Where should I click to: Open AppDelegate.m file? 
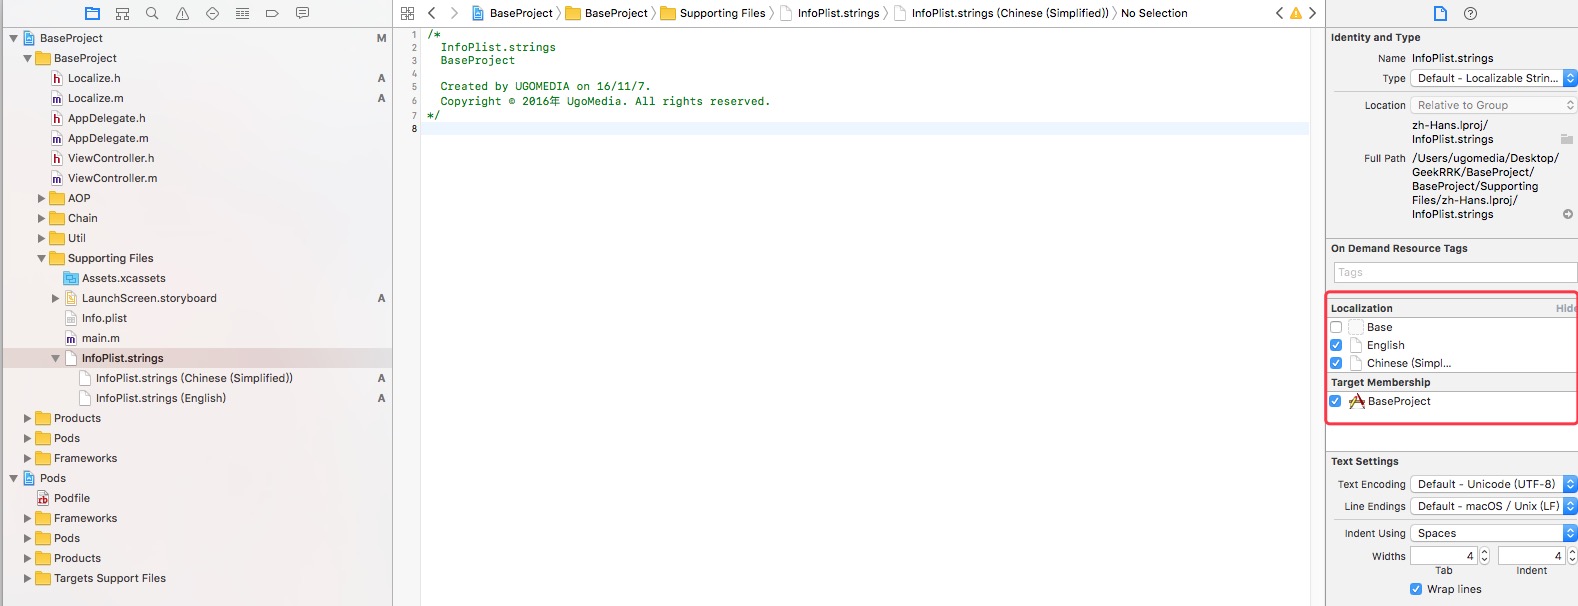click(108, 138)
